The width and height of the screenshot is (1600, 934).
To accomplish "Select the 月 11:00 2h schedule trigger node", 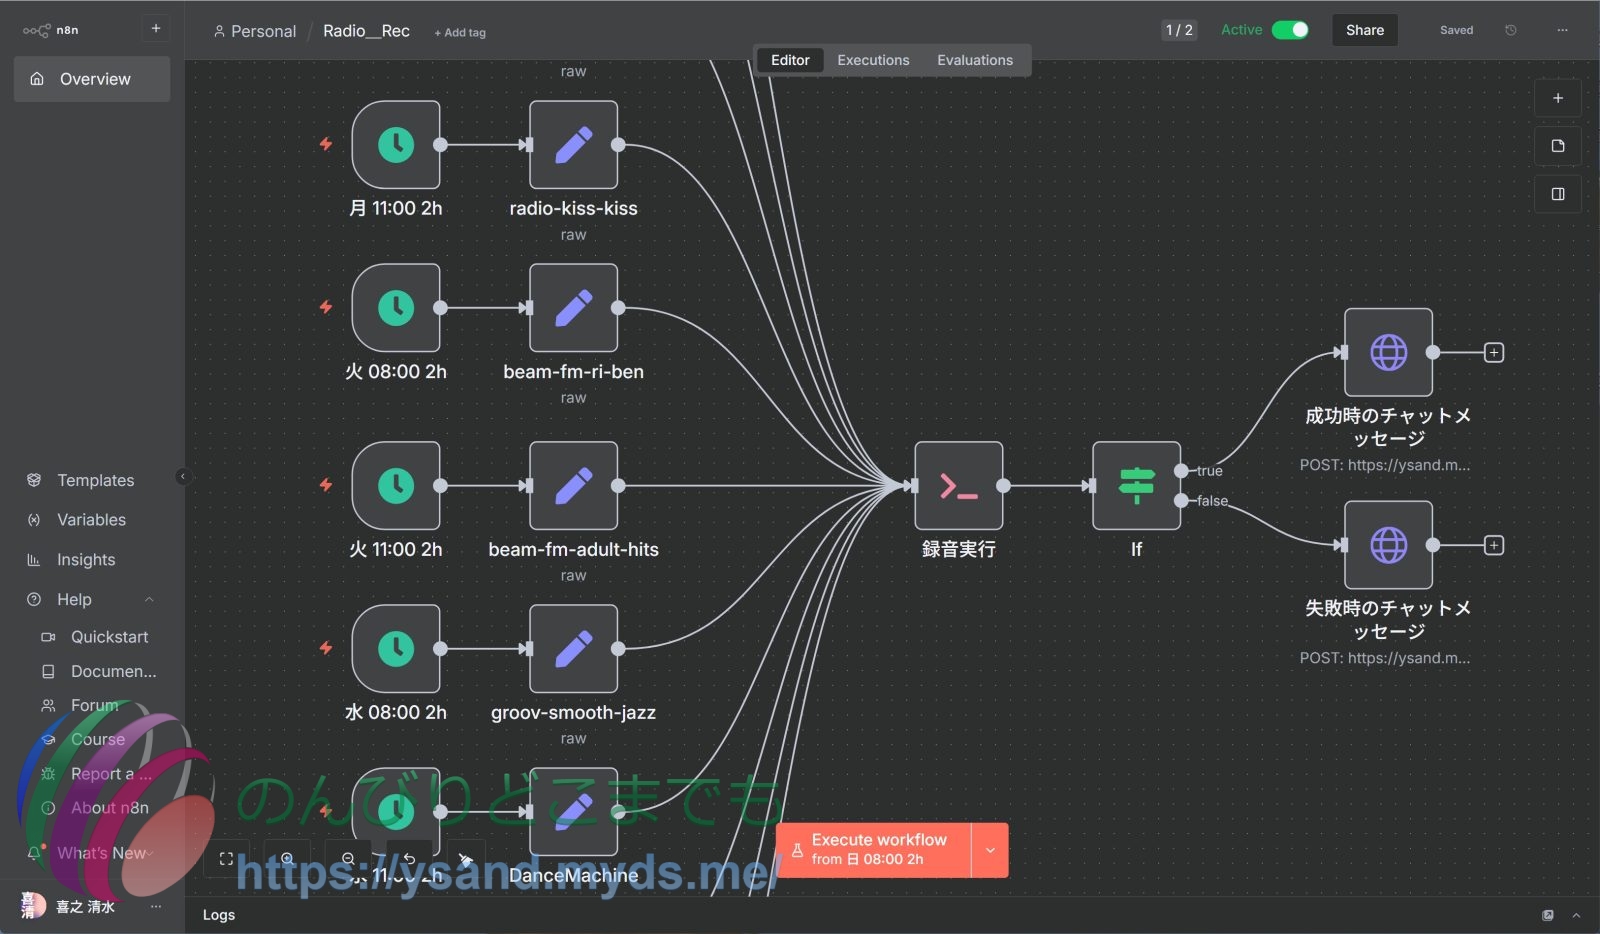I will point(396,145).
